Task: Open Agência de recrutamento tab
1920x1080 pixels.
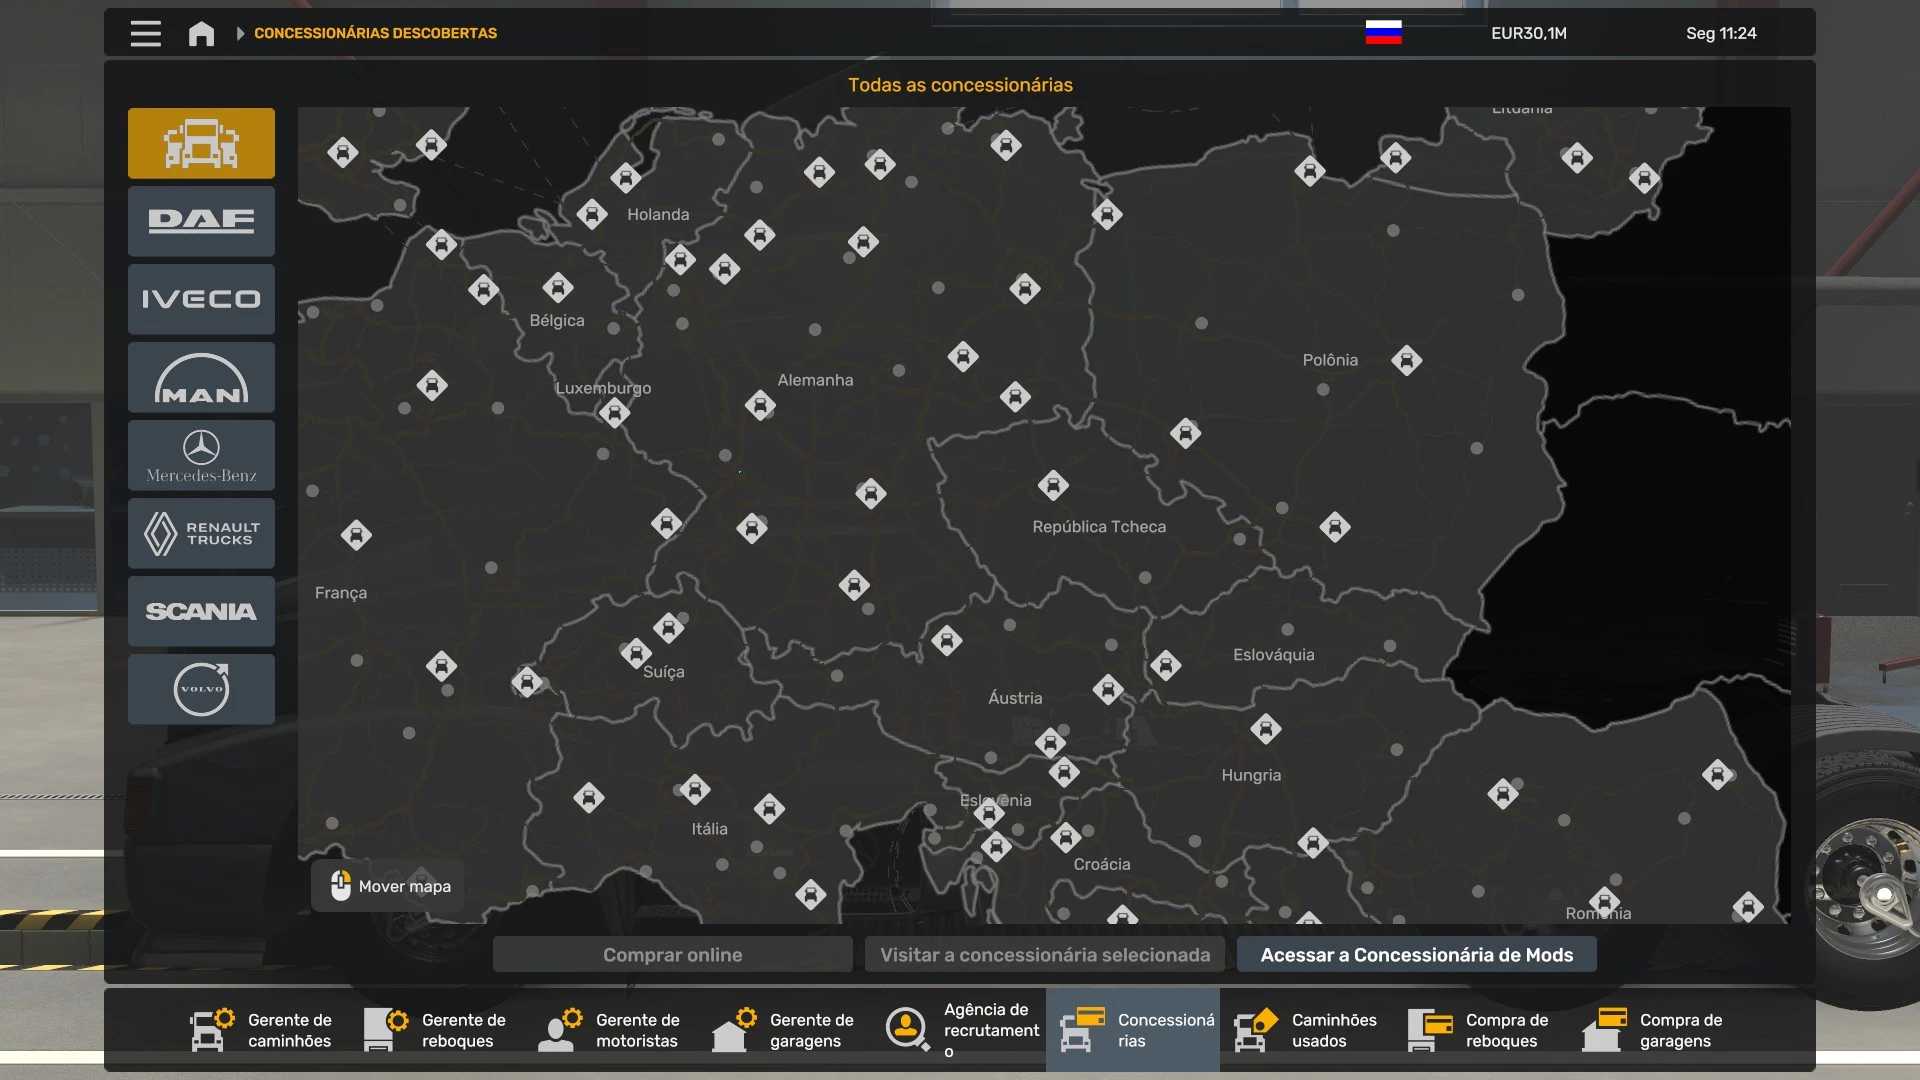Action: point(960,1030)
